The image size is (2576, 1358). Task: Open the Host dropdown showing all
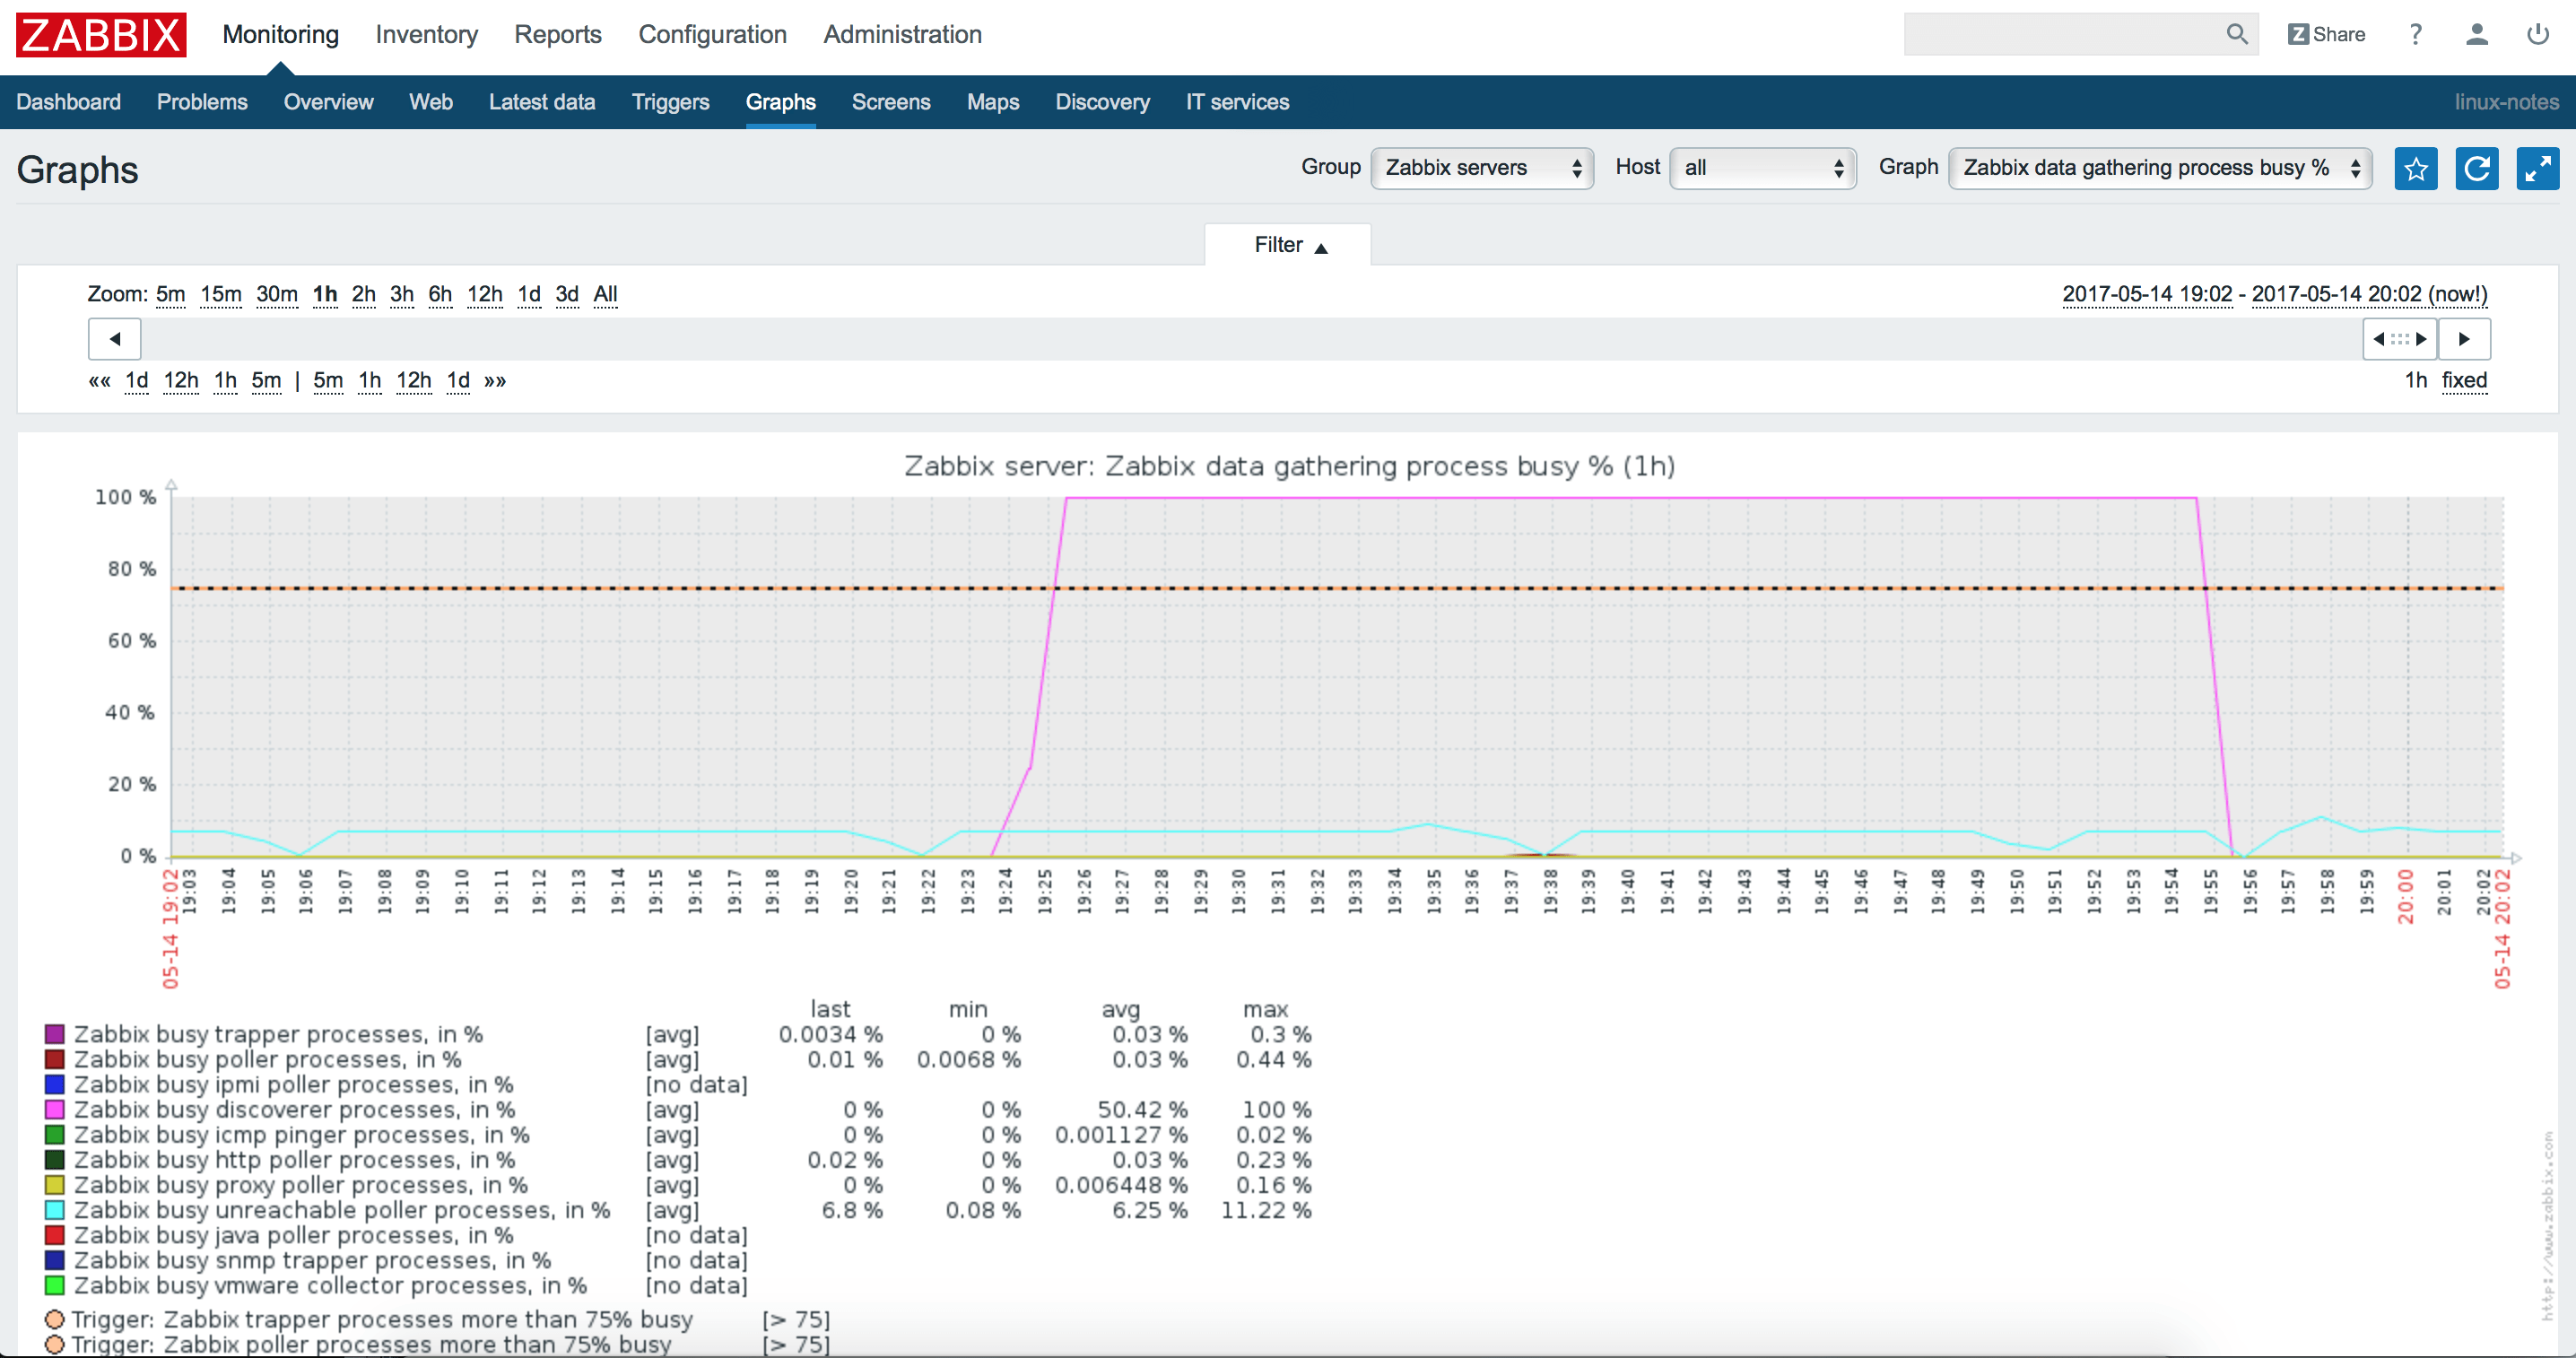1763,168
